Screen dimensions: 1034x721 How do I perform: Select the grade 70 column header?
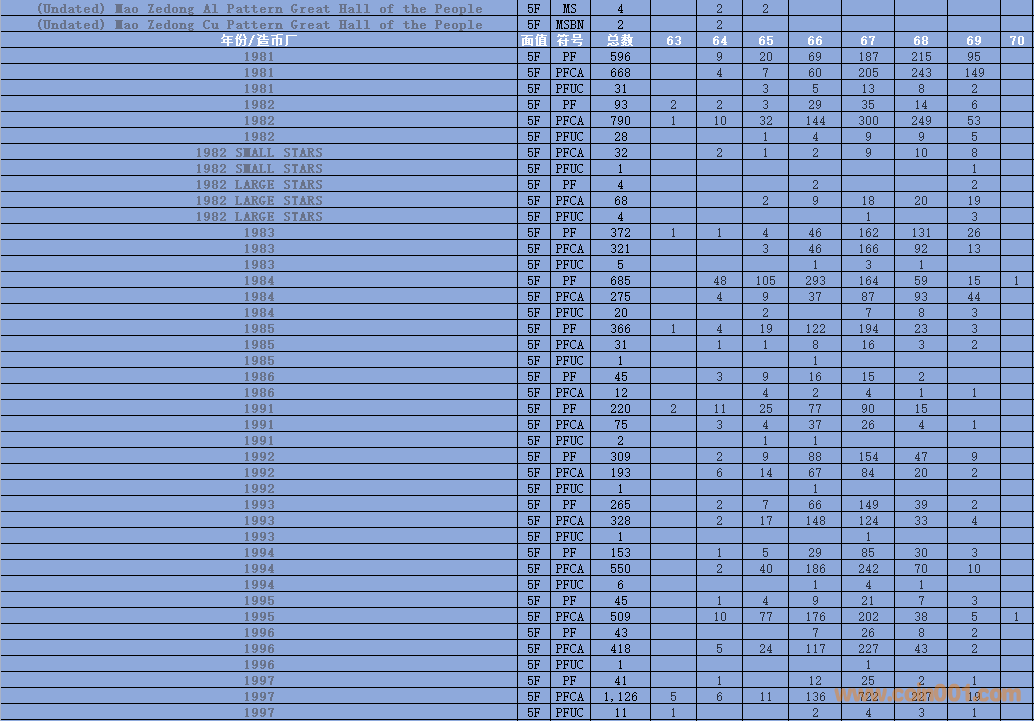(x=1016, y=41)
